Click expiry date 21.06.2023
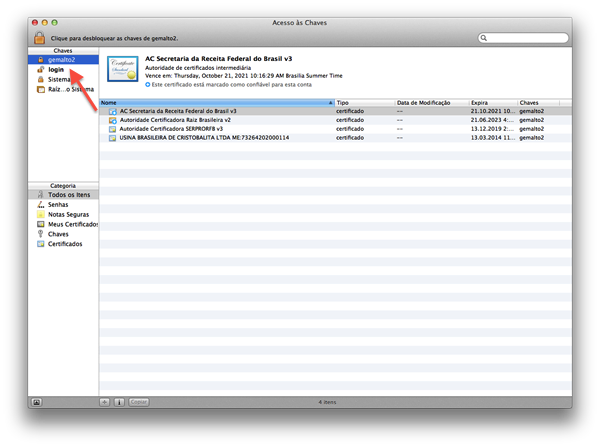 coord(492,120)
